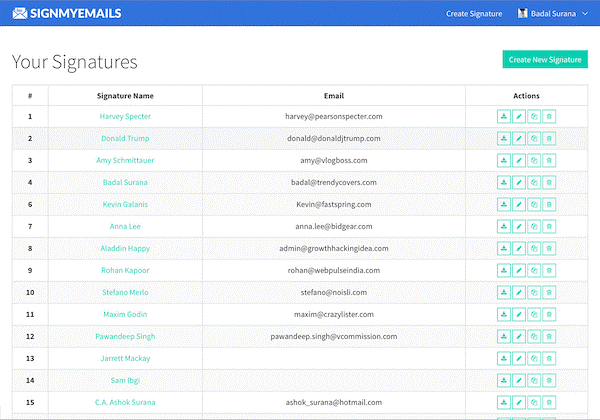This screenshot has width=600, height=420.
Task: Click the email Kevin@fastspring.com
Action: pyautogui.click(x=334, y=204)
